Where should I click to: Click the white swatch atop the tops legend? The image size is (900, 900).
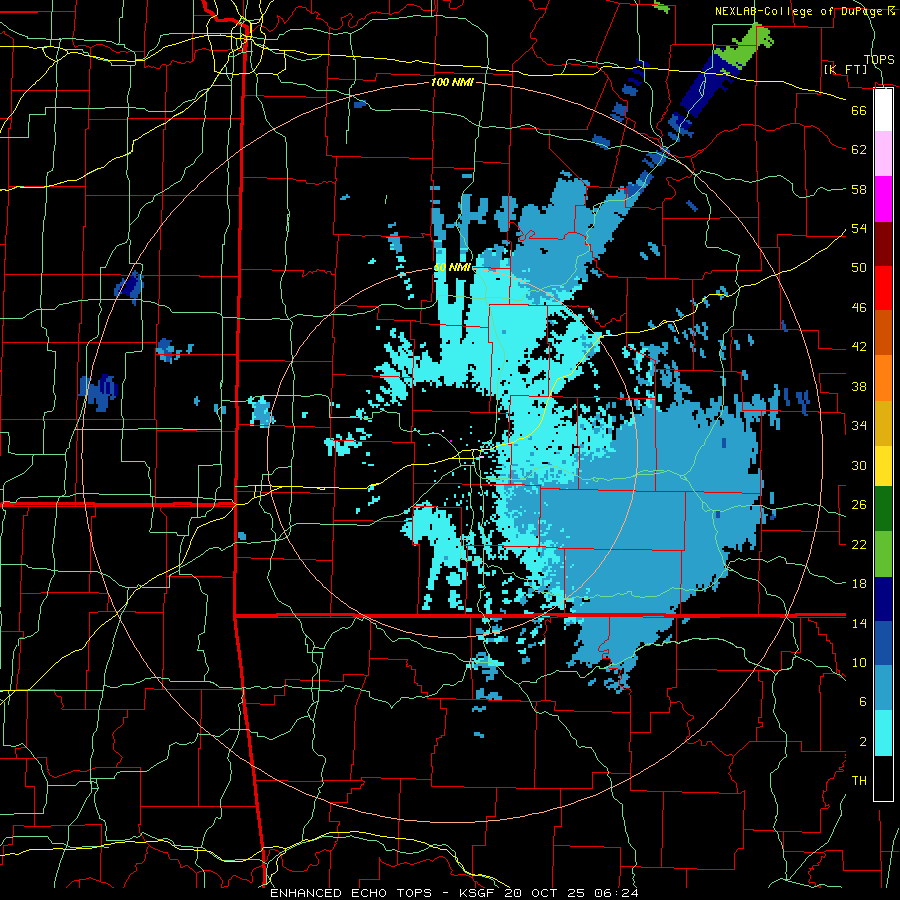point(883,110)
